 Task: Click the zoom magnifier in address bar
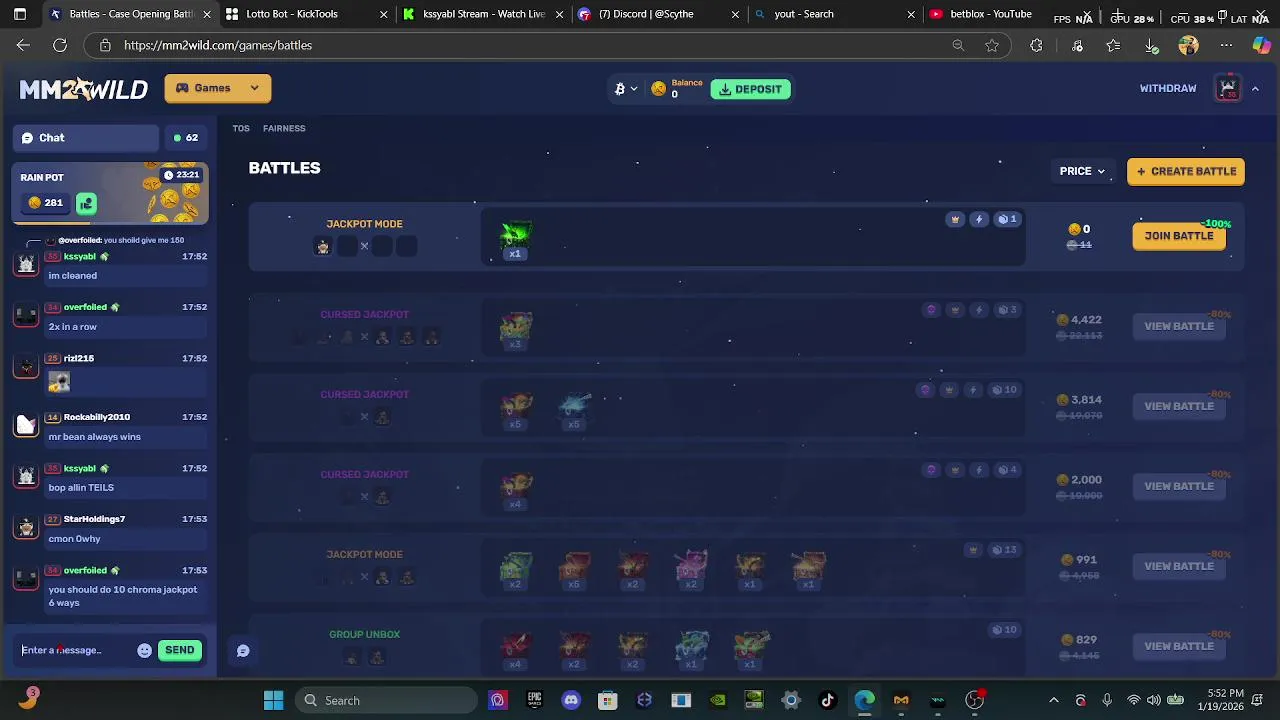tap(958, 45)
